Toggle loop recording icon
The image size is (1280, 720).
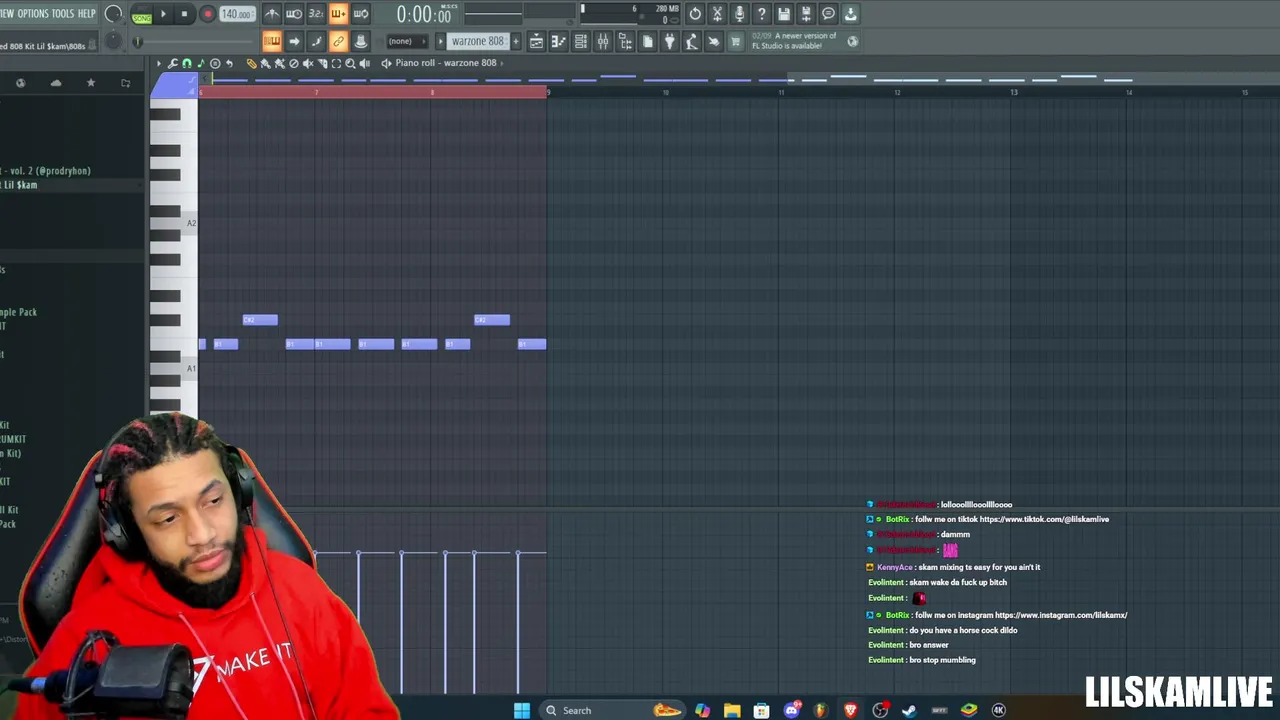coord(361,14)
